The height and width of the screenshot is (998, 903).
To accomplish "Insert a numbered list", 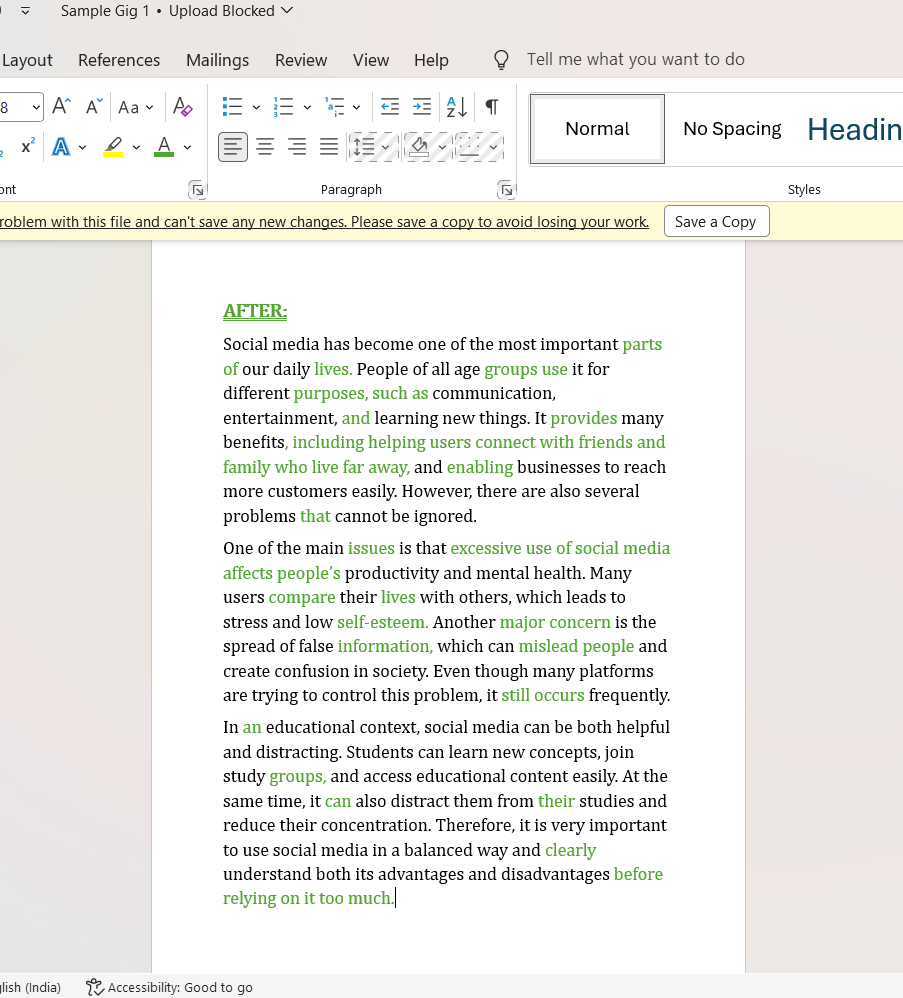I will point(283,107).
